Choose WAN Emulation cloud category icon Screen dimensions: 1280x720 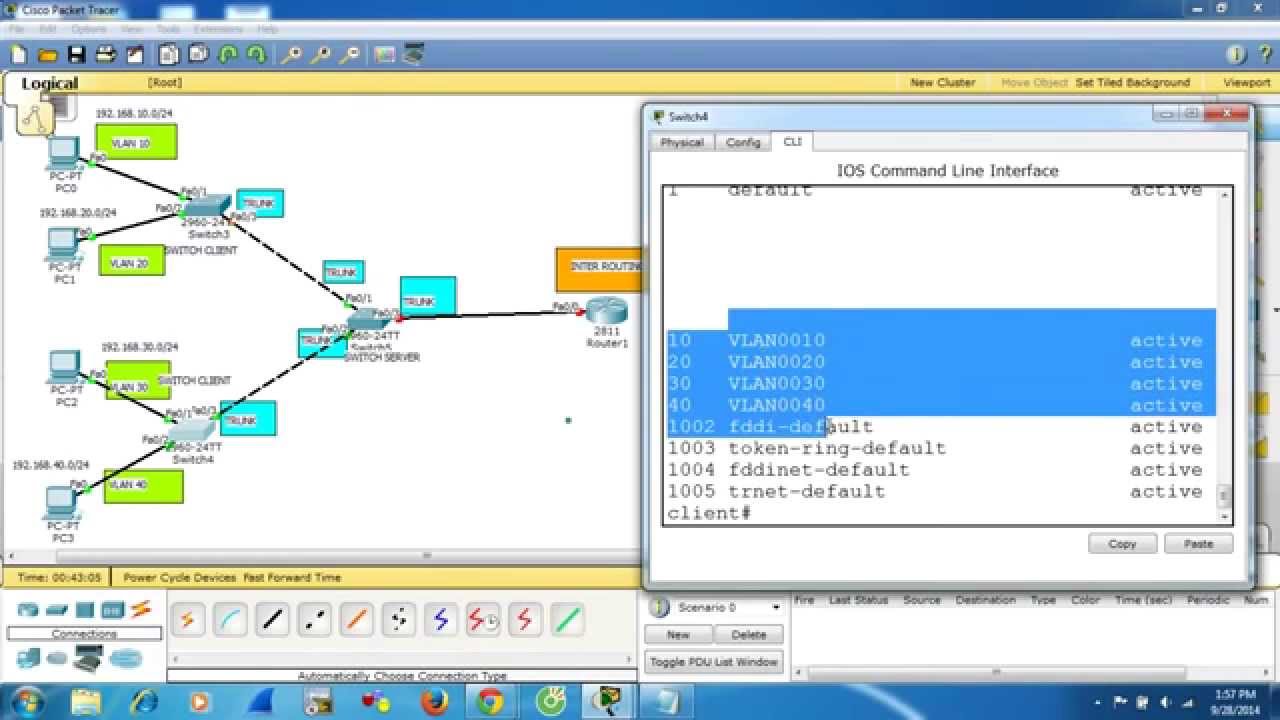pos(57,658)
